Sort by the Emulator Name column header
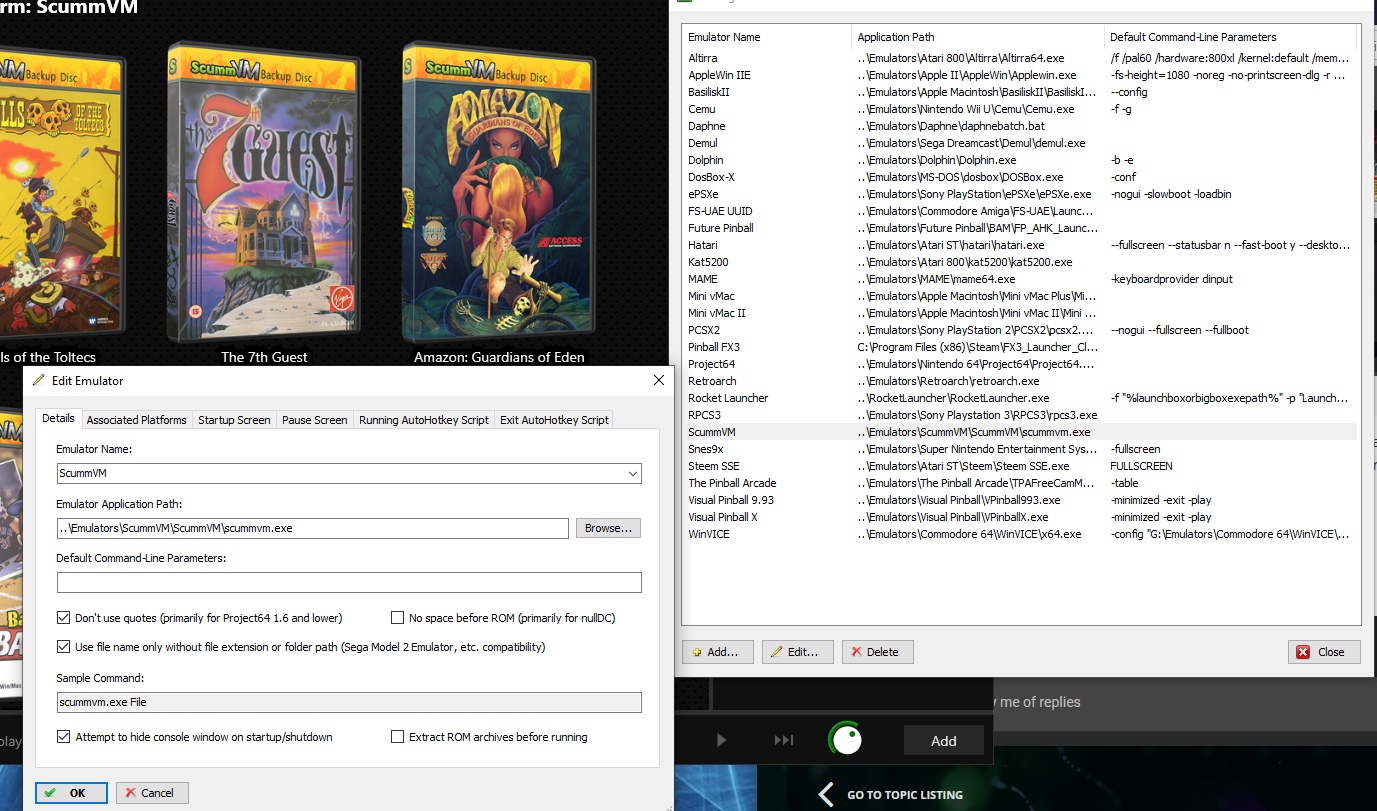 767,37
